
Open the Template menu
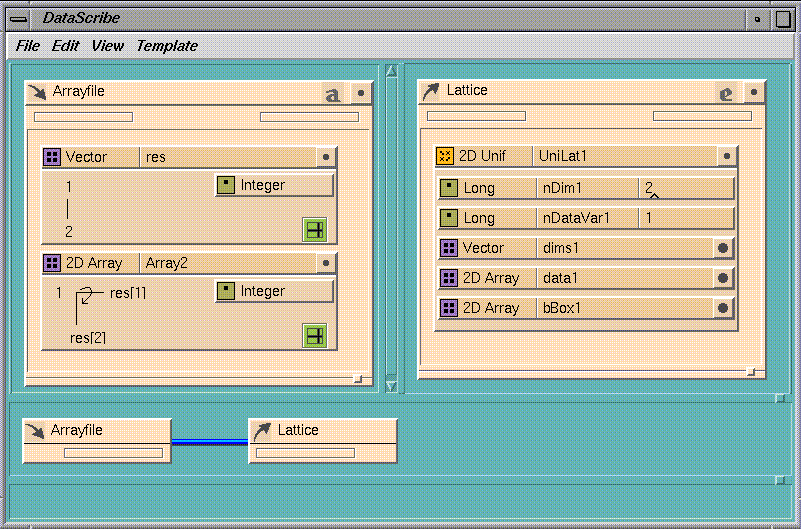click(x=167, y=46)
